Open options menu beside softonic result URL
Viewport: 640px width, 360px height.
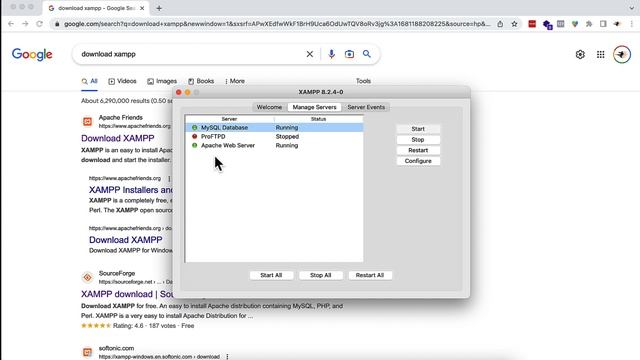(x=227, y=357)
